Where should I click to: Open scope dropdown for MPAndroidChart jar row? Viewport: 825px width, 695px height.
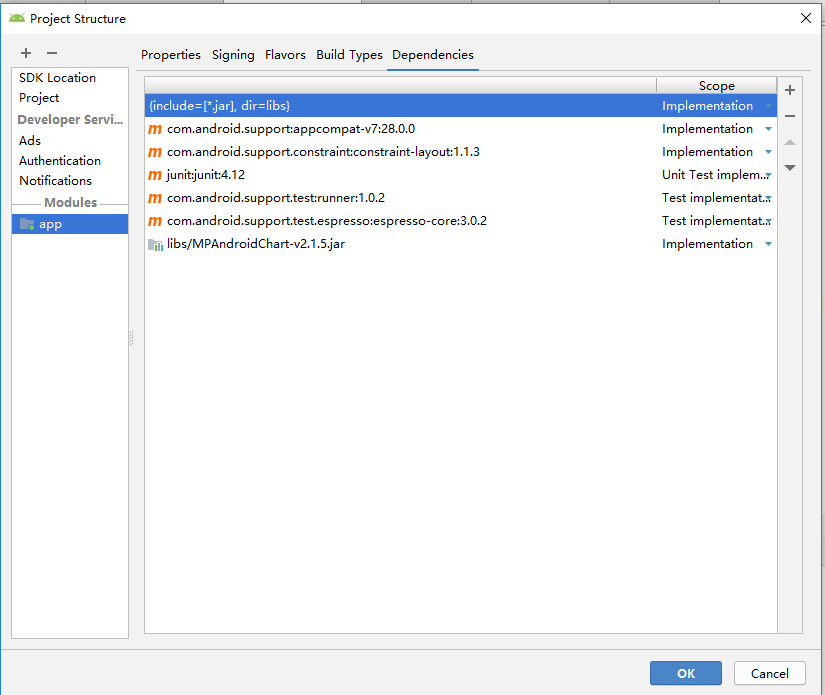click(x=768, y=245)
